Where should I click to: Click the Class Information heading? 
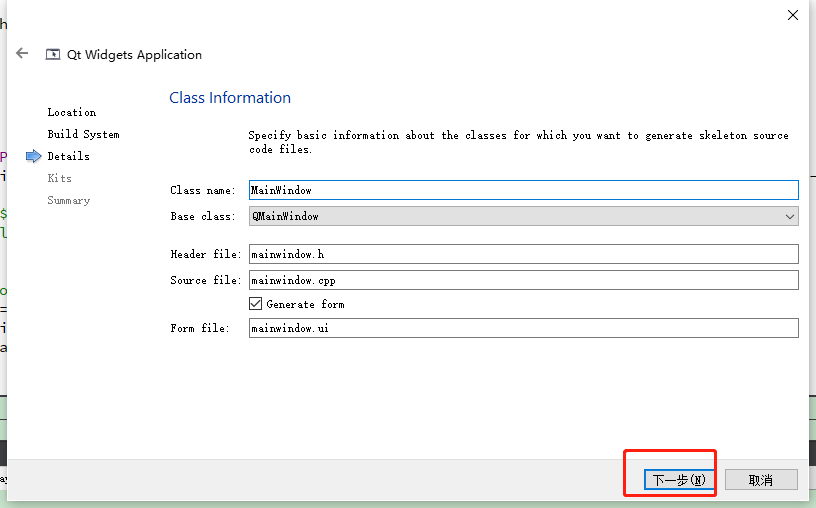click(230, 98)
